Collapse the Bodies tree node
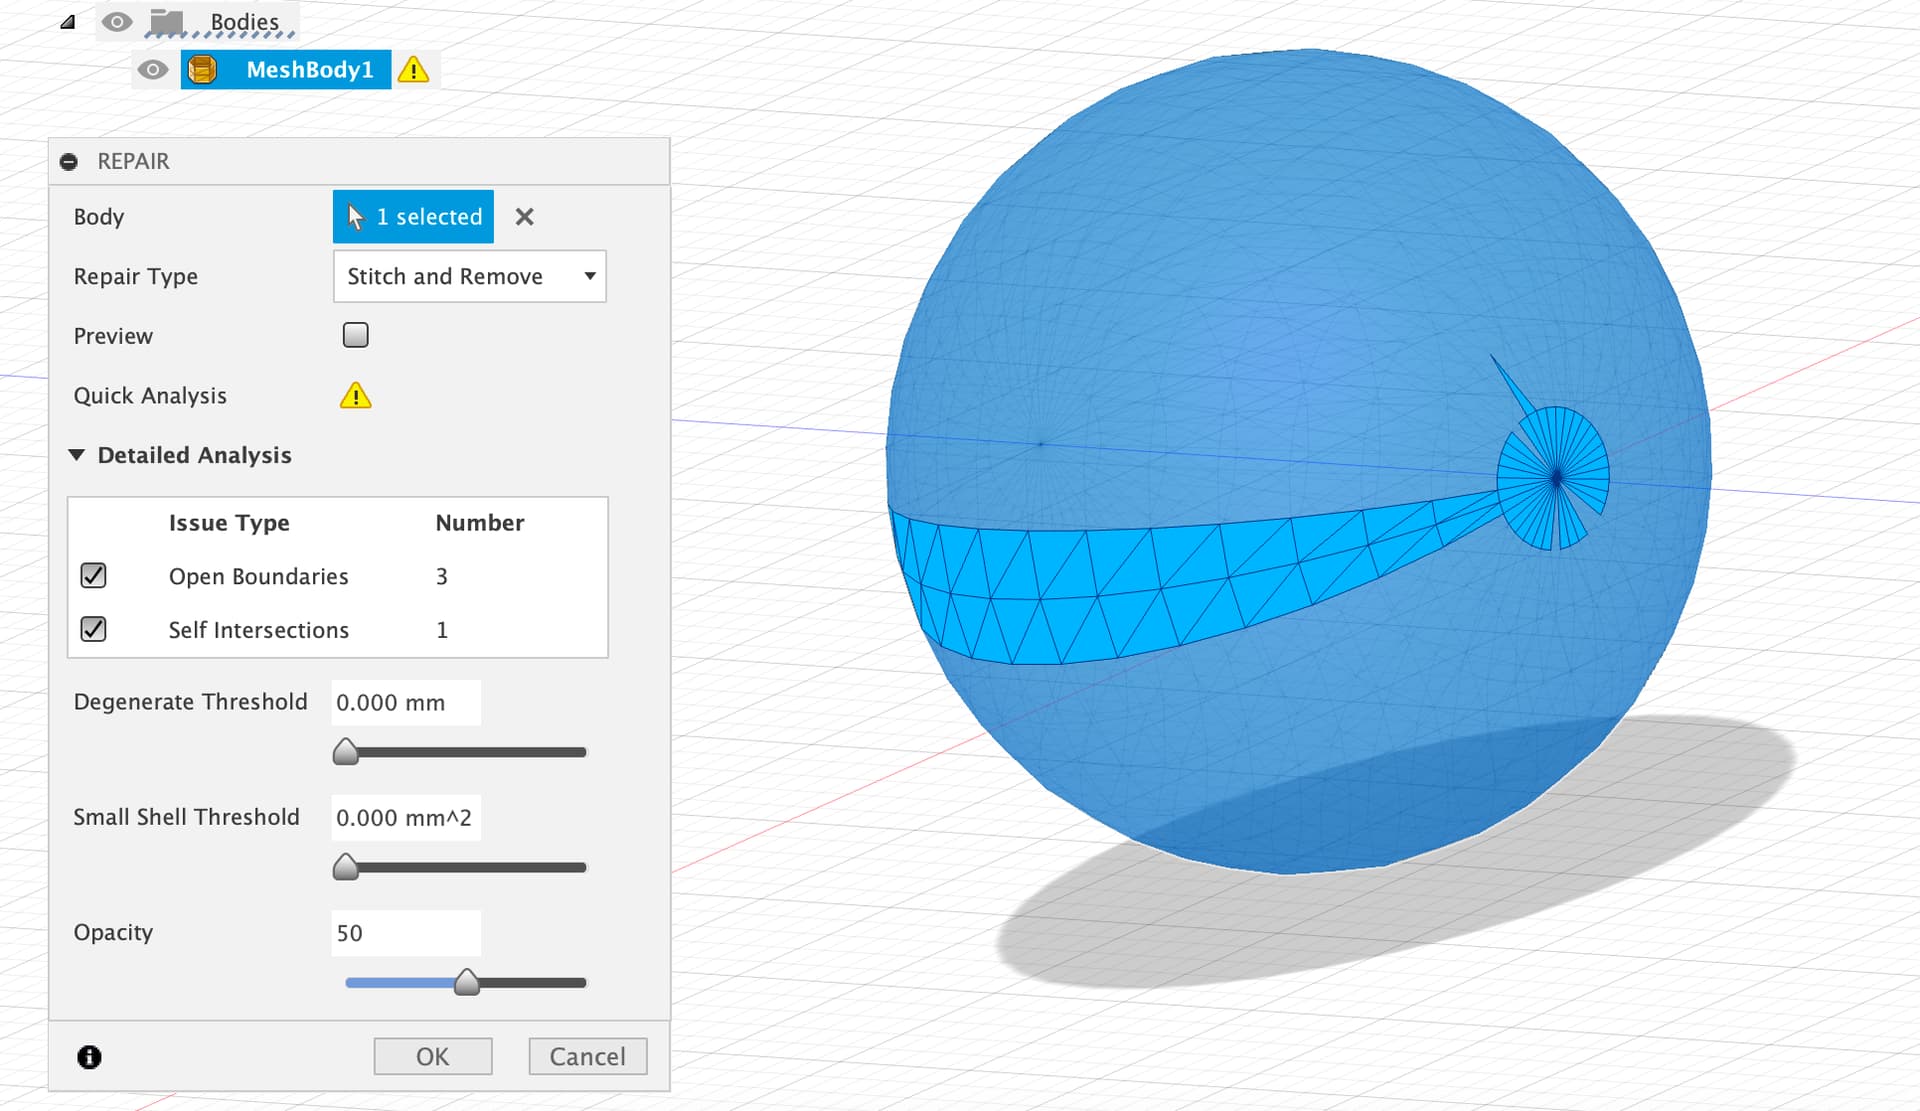1920x1111 pixels. (x=67, y=22)
